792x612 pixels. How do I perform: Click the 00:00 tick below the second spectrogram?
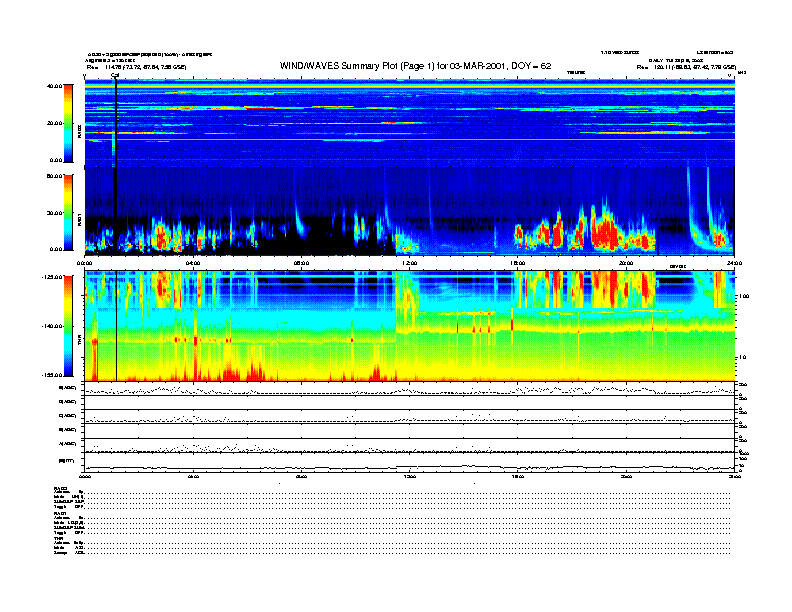coord(84,263)
